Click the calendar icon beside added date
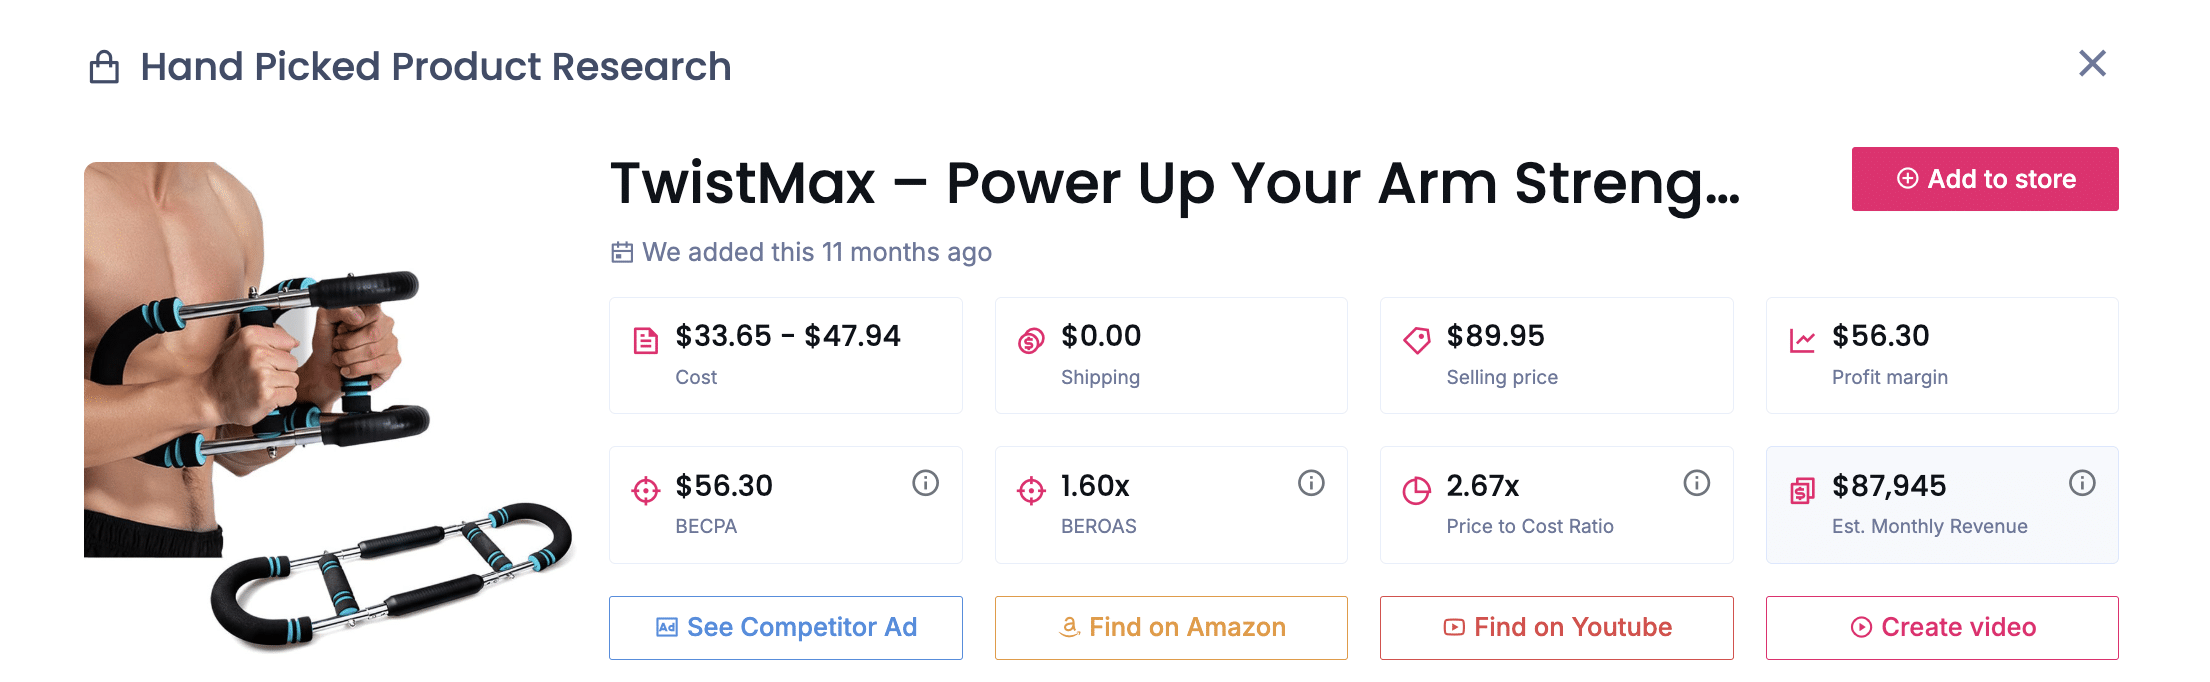 622,252
